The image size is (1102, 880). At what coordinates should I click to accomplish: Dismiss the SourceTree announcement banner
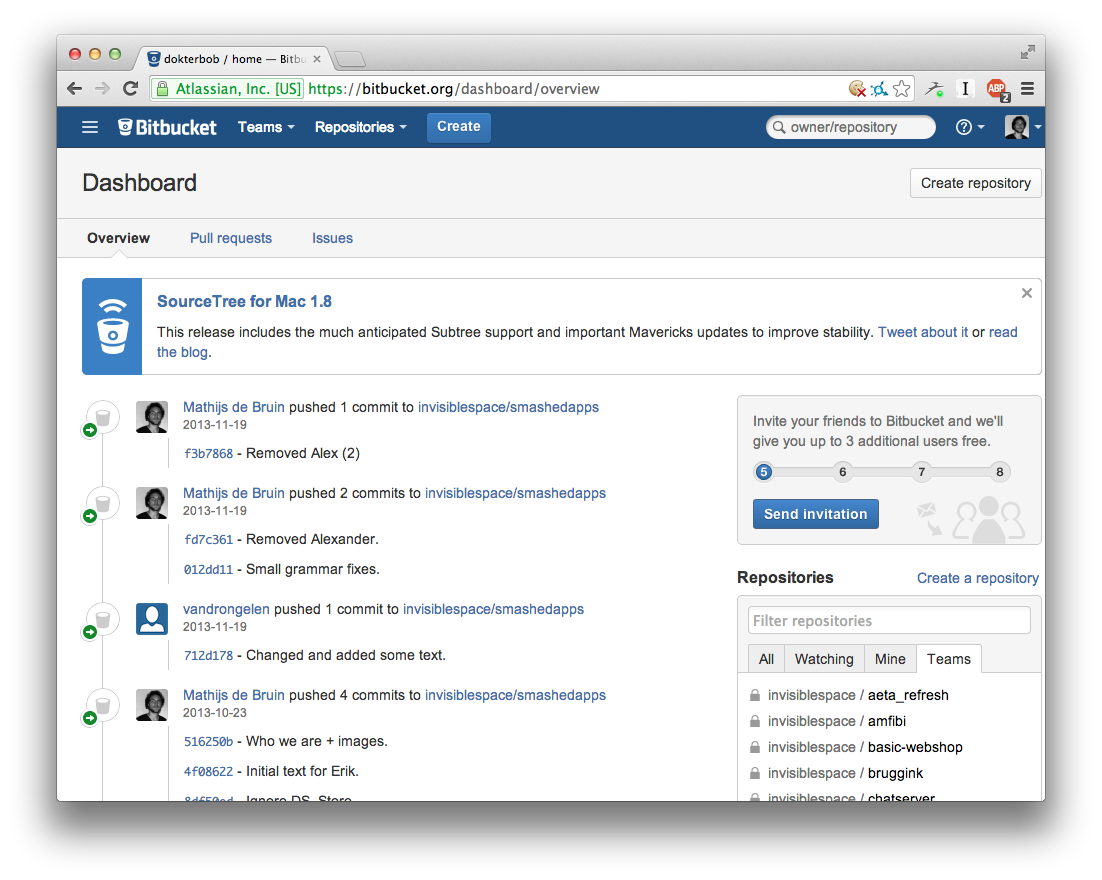tap(1026, 293)
